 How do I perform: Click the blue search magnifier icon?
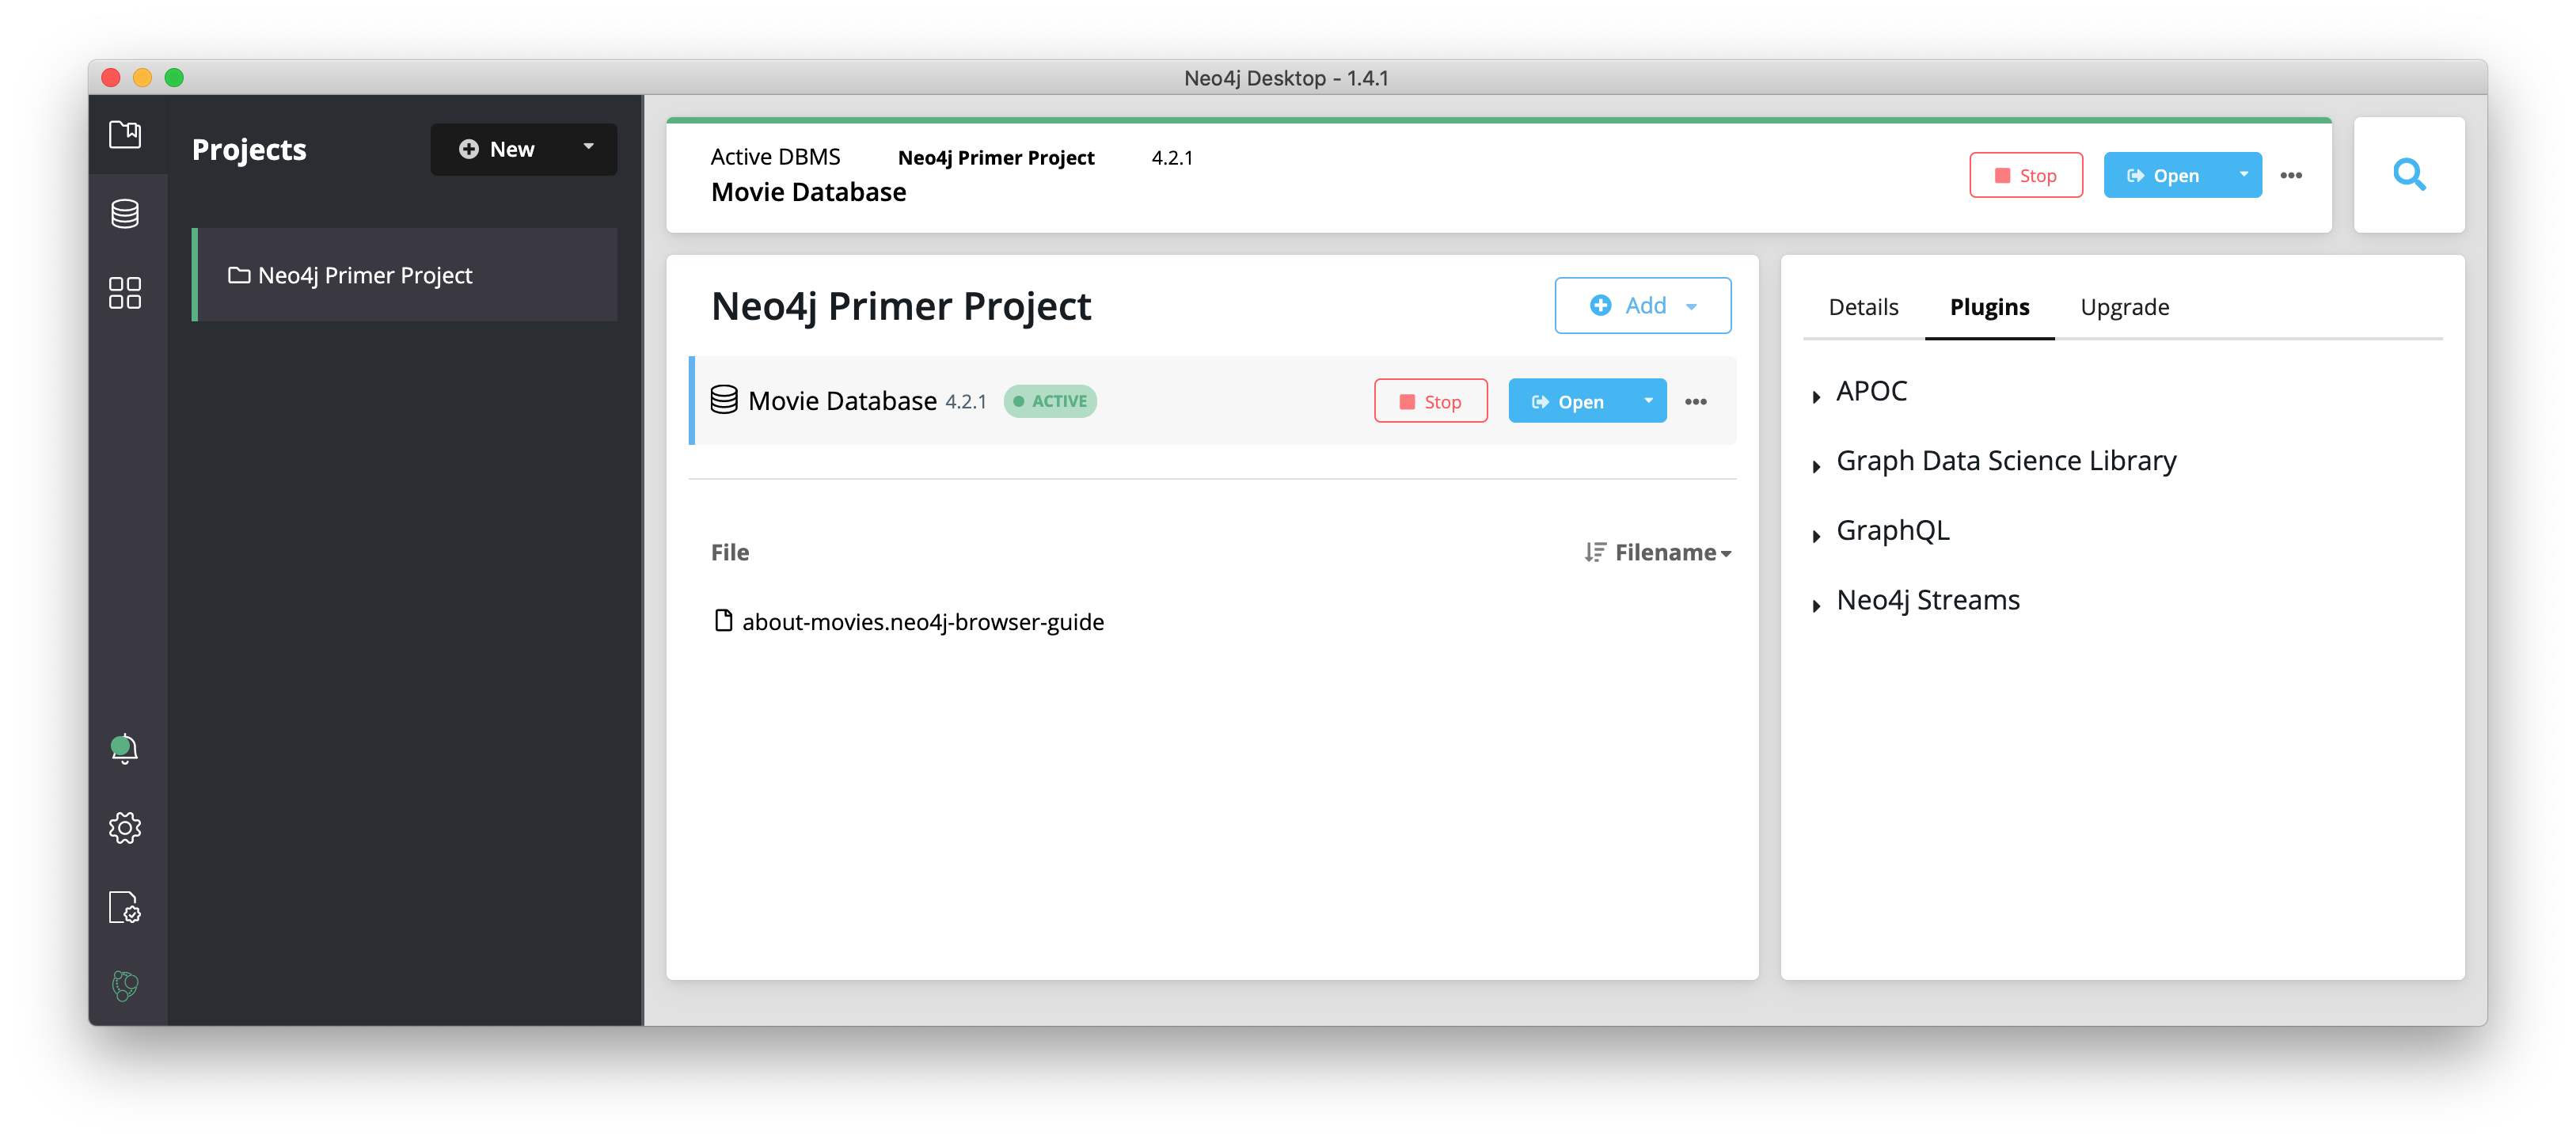pos(2409,175)
